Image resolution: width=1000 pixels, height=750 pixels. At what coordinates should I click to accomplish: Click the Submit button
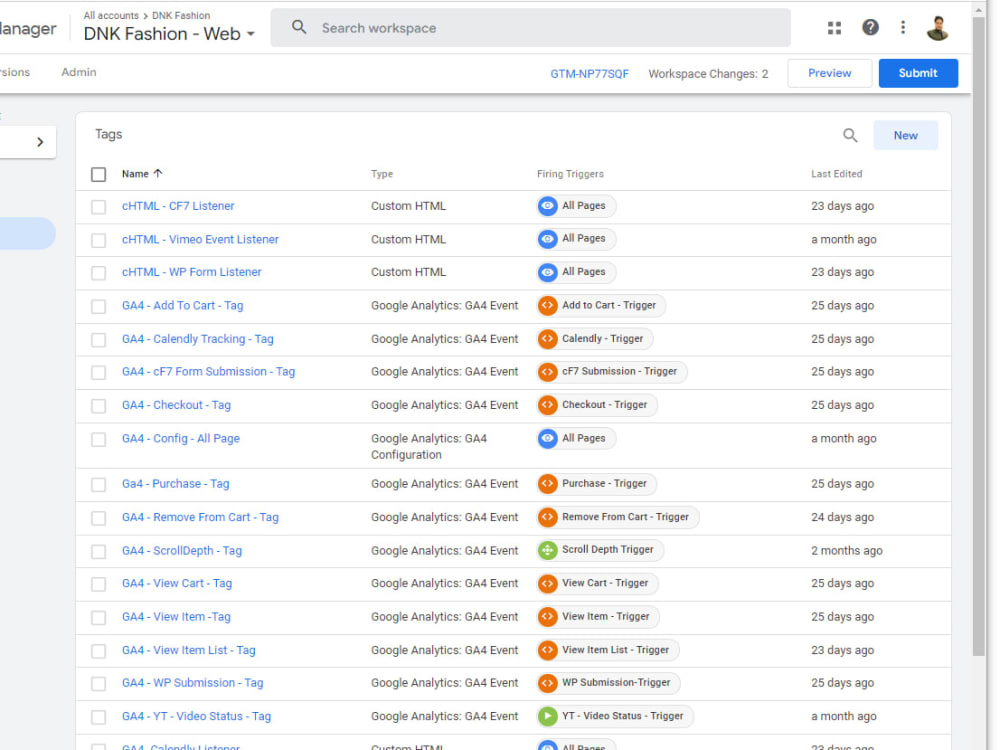(918, 73)
